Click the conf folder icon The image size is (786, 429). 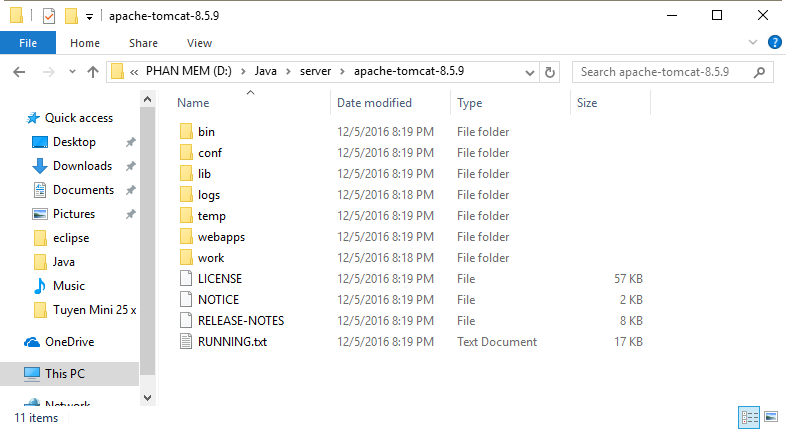pyautogui.click(x=186, y=152)
